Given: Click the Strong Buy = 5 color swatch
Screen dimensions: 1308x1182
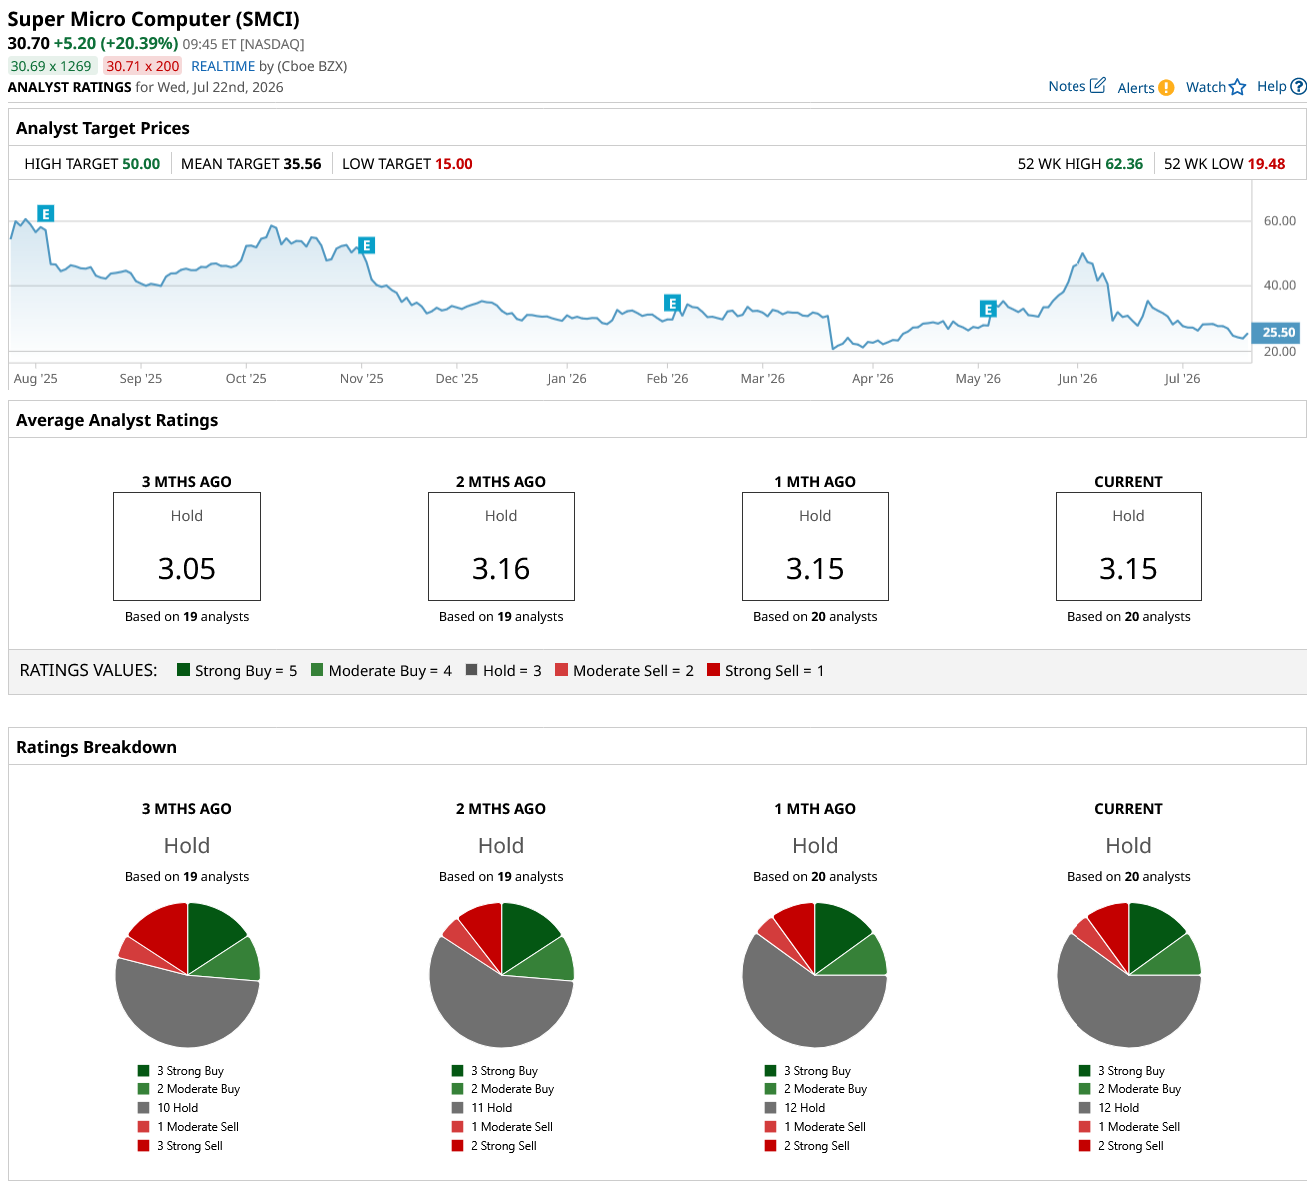Looking at the screenshot, I should [x=183, y=670].
